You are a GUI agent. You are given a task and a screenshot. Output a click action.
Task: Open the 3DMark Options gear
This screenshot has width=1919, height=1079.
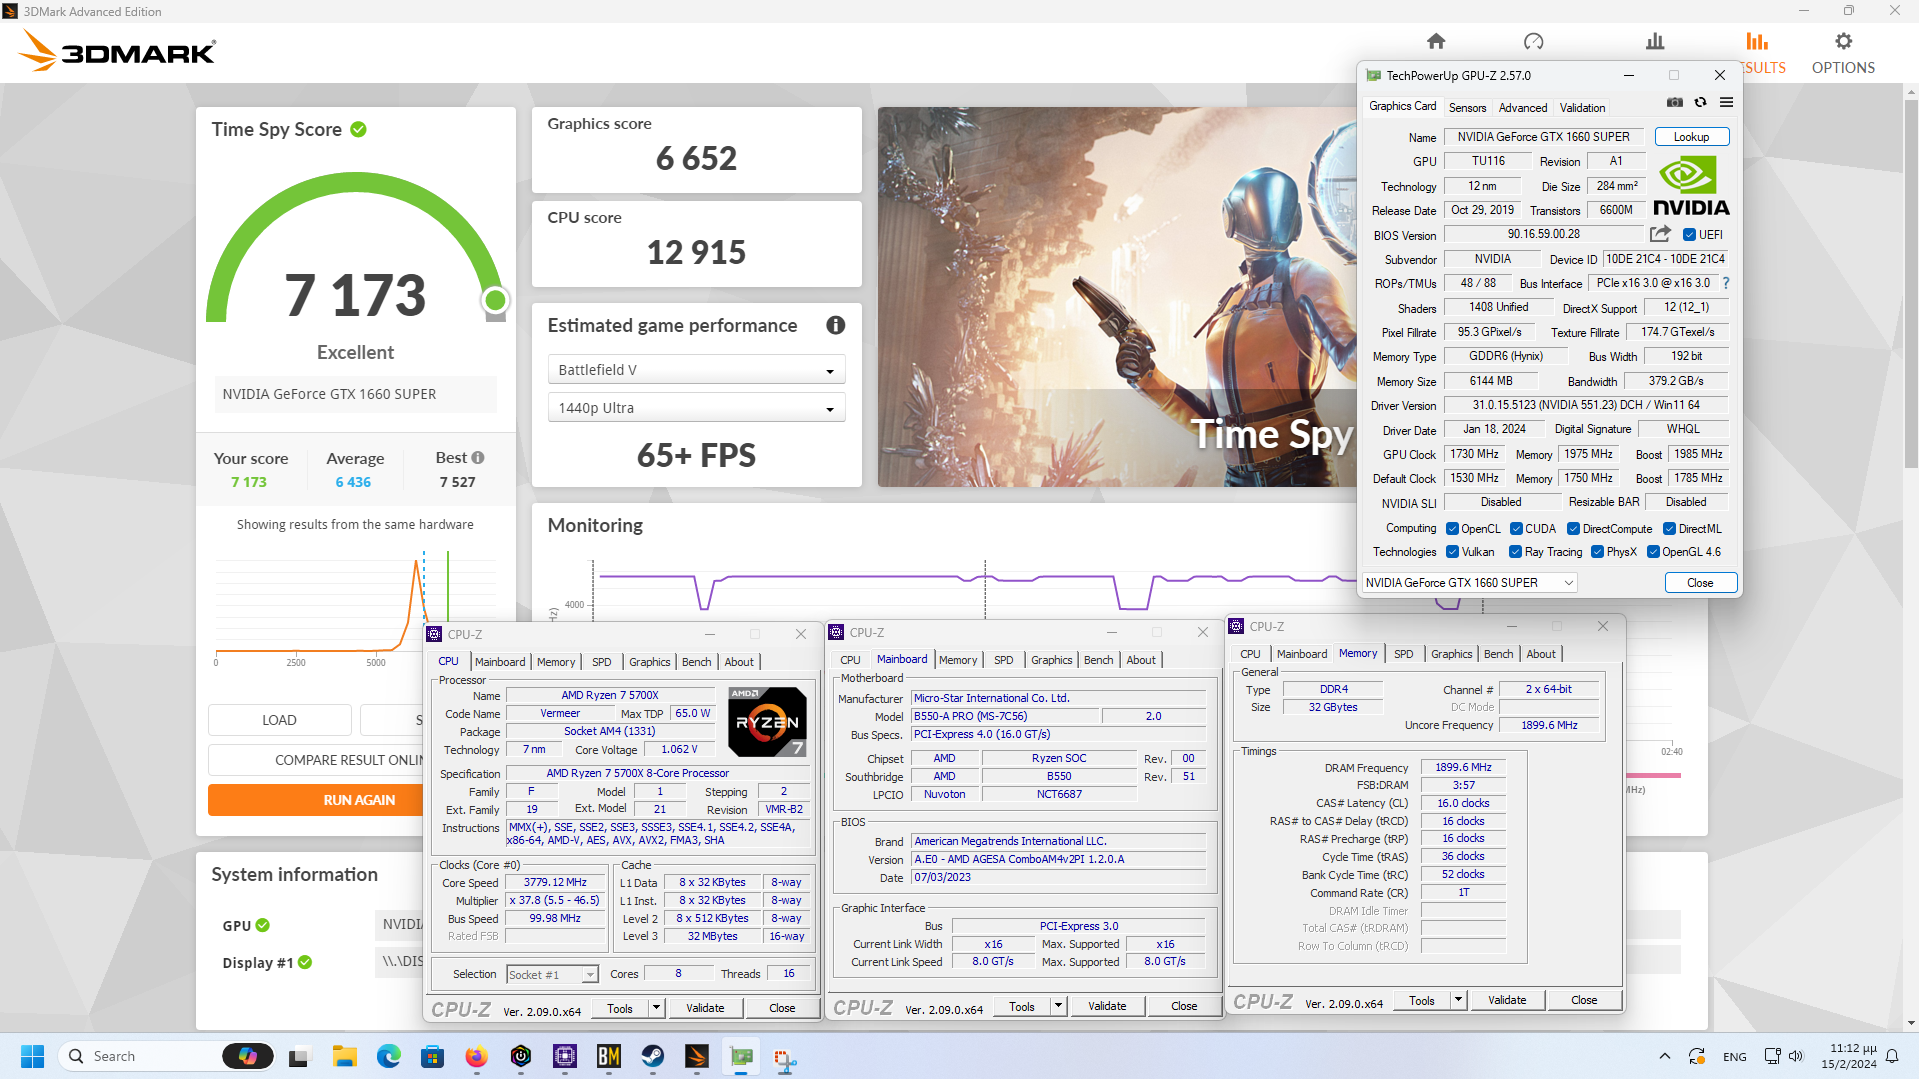(1843, 41)
